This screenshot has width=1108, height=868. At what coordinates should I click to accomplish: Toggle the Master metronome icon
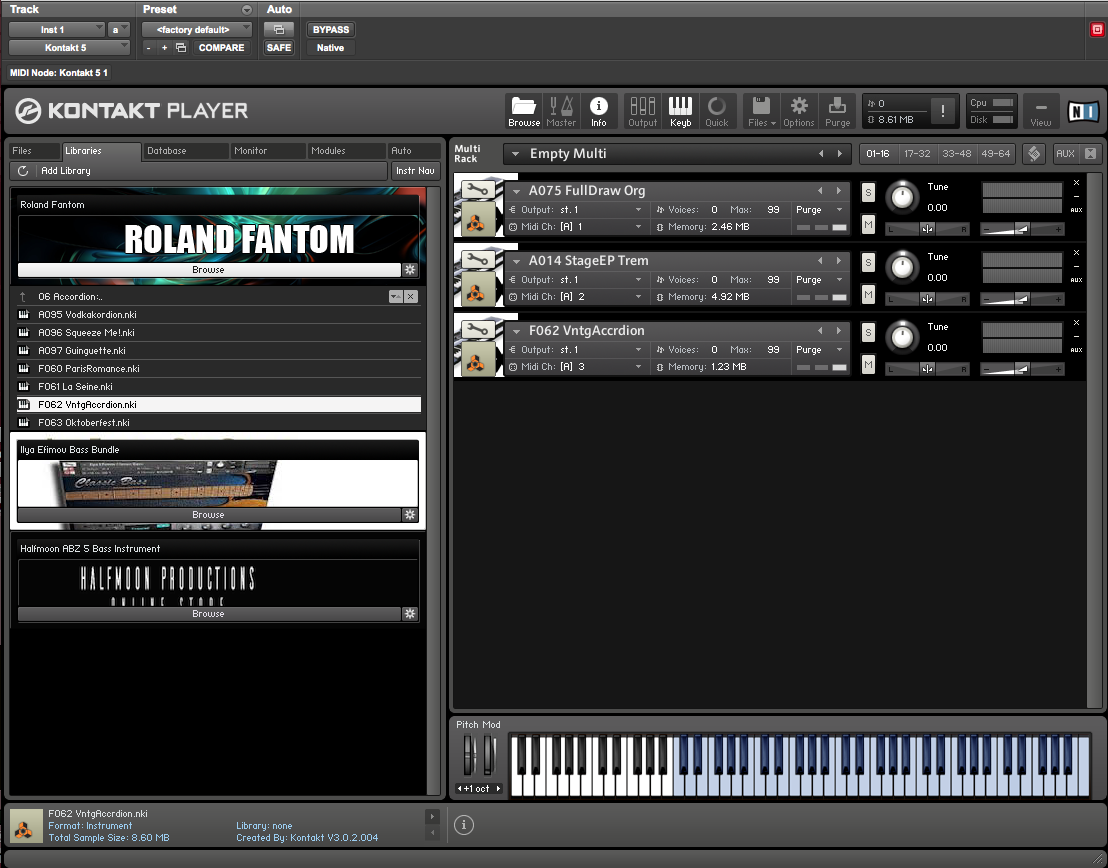(x=561, y=111)
